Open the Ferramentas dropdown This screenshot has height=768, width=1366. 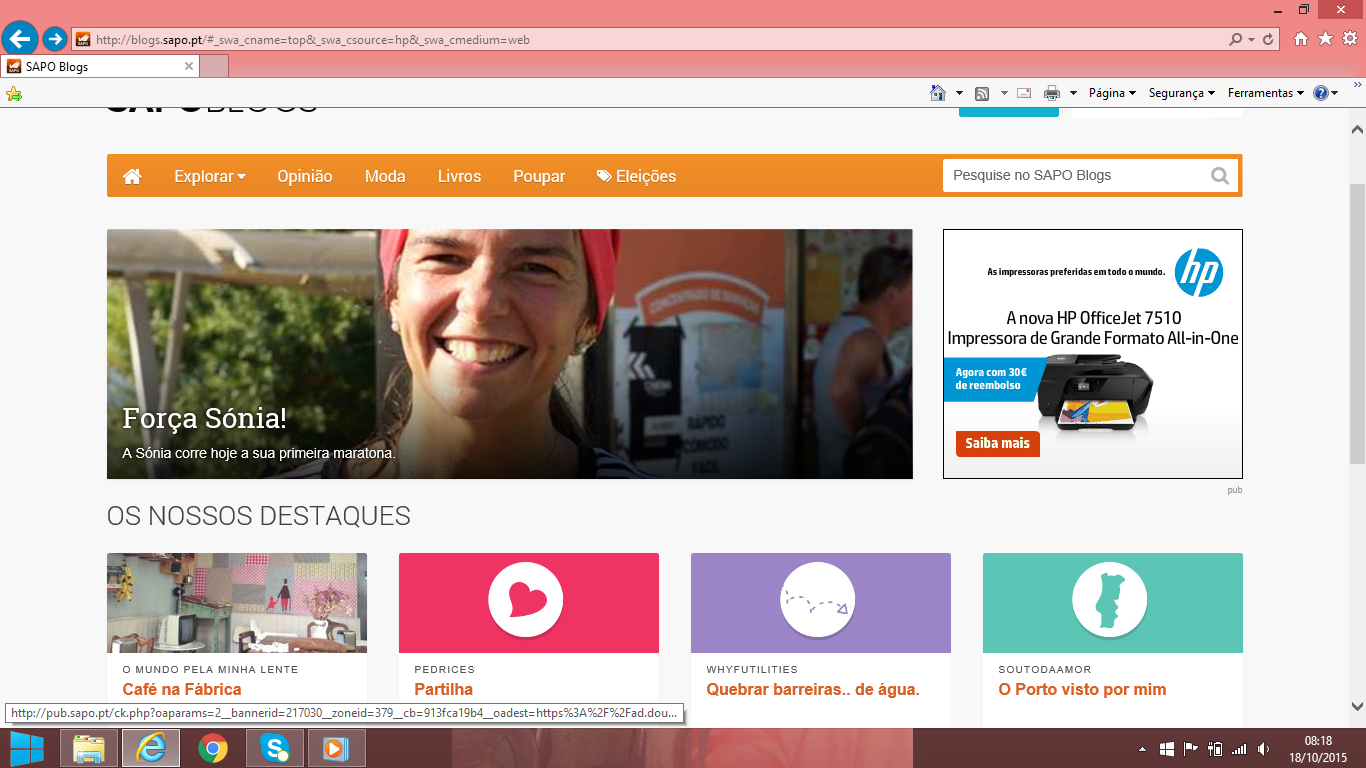click(x=1265, y=93)
